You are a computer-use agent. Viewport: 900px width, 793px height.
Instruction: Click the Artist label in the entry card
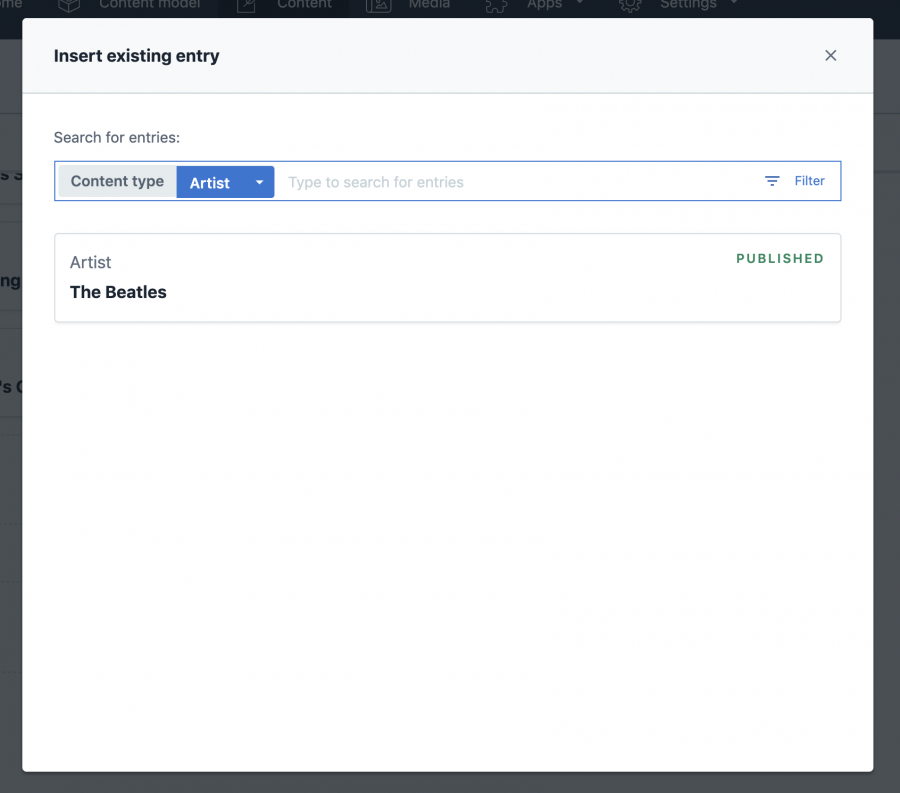coord(90,262)
